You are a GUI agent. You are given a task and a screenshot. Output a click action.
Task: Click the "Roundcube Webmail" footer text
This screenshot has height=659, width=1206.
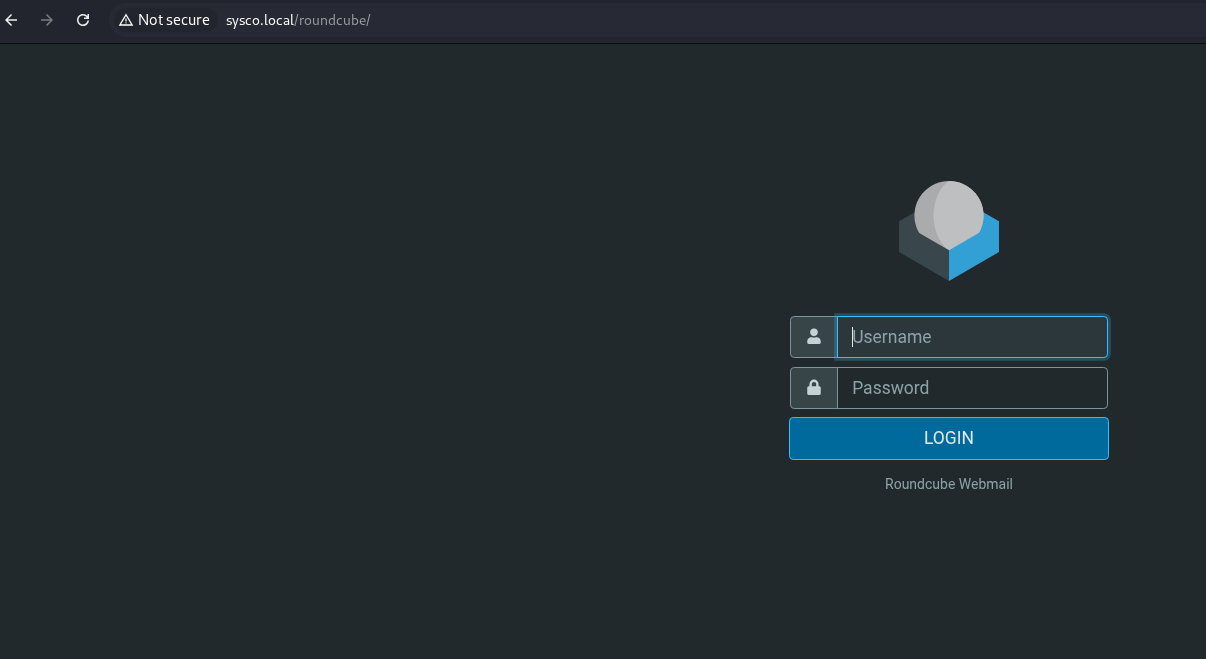pos(948,484)
